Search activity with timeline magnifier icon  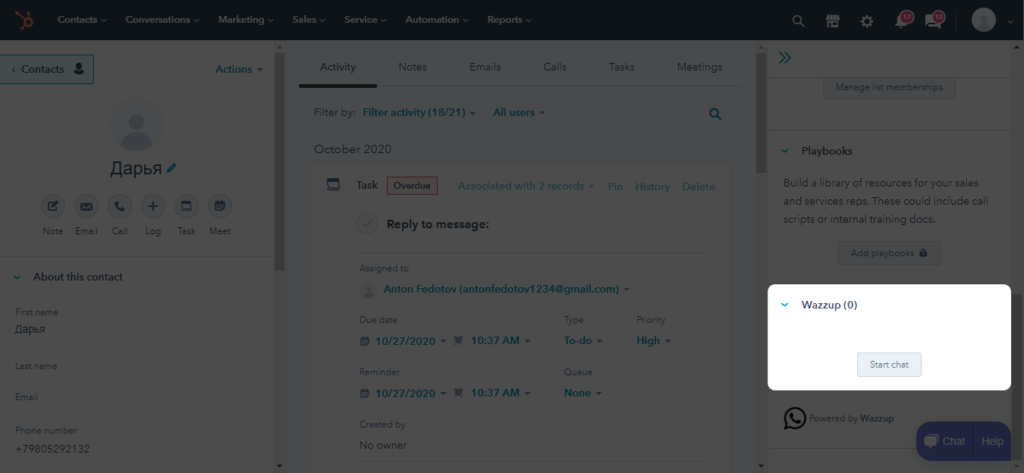715,114
